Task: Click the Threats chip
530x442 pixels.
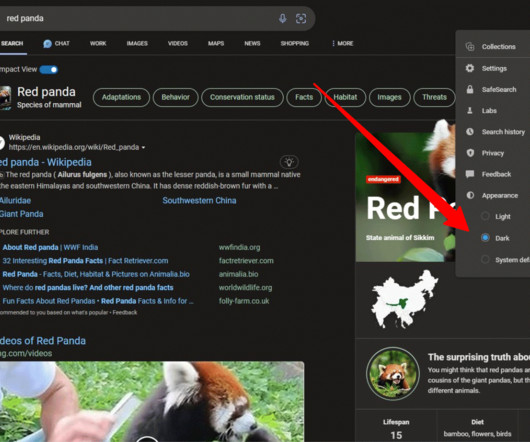Action: click(434, 97)
